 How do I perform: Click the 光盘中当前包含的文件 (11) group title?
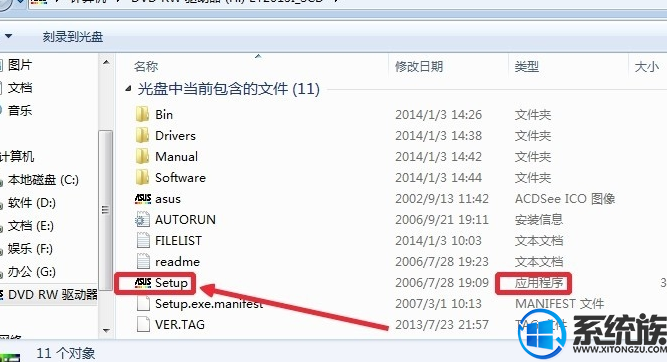(229, 89)
